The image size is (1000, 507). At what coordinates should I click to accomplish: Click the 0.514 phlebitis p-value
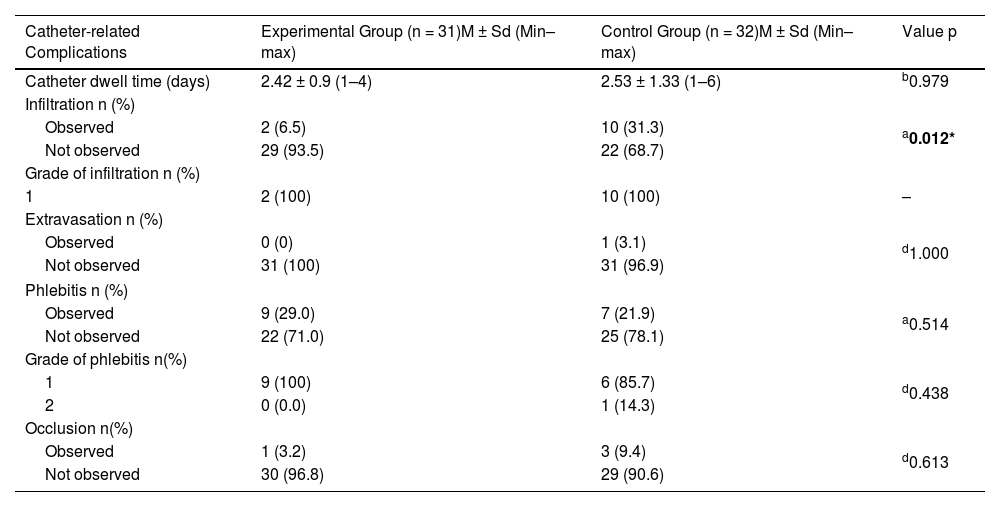pos(929,324)
